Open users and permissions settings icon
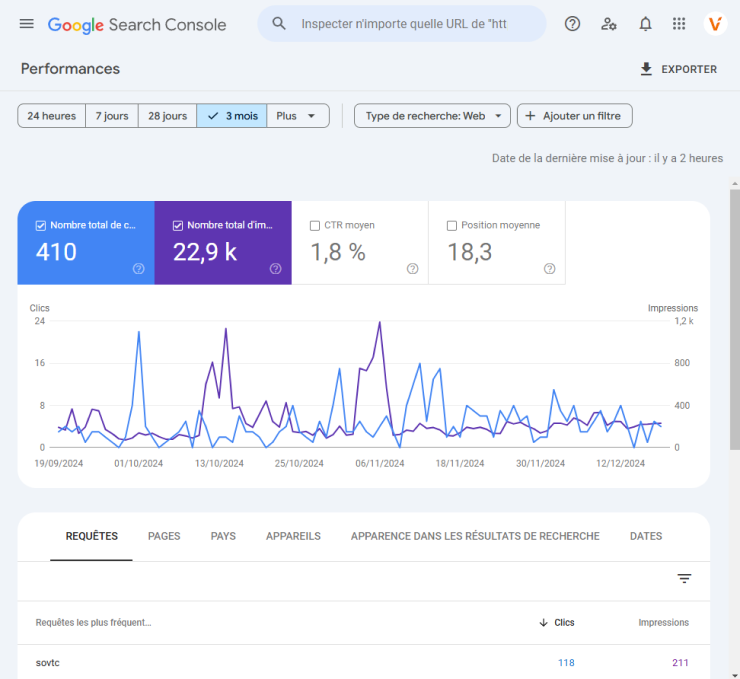The width and height of the screenshot is (740, 679). point(608,24)
